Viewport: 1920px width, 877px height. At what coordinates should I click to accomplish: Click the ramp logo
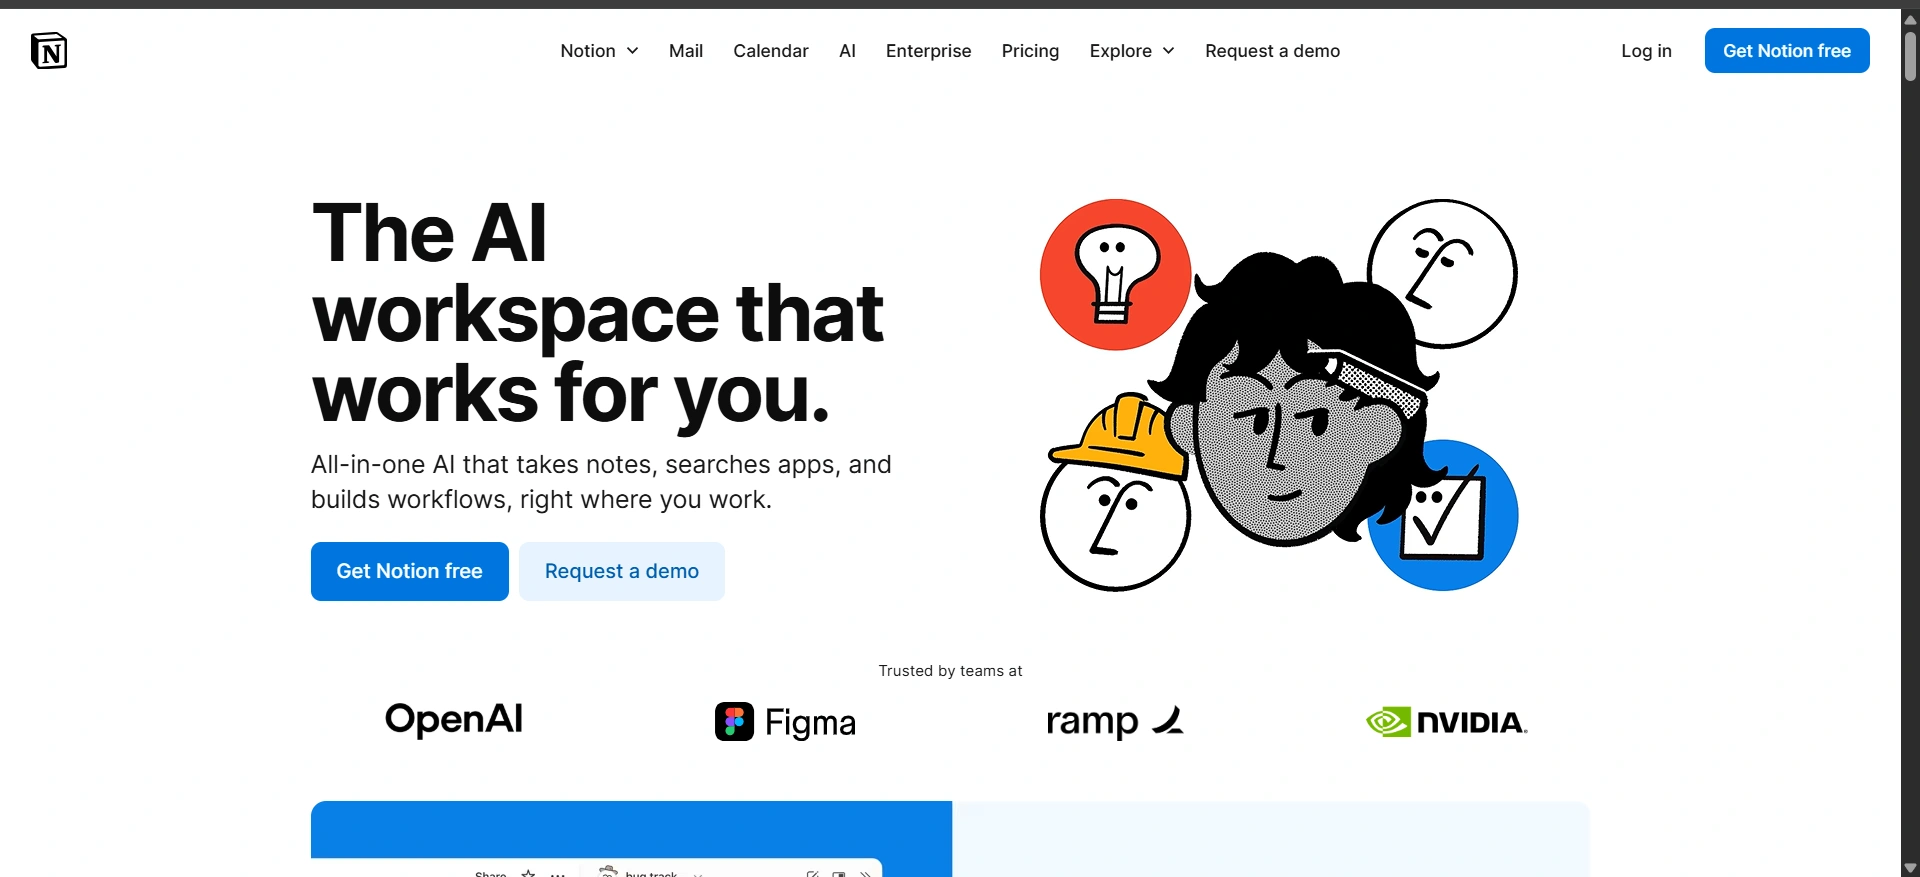pos(1115,721)
